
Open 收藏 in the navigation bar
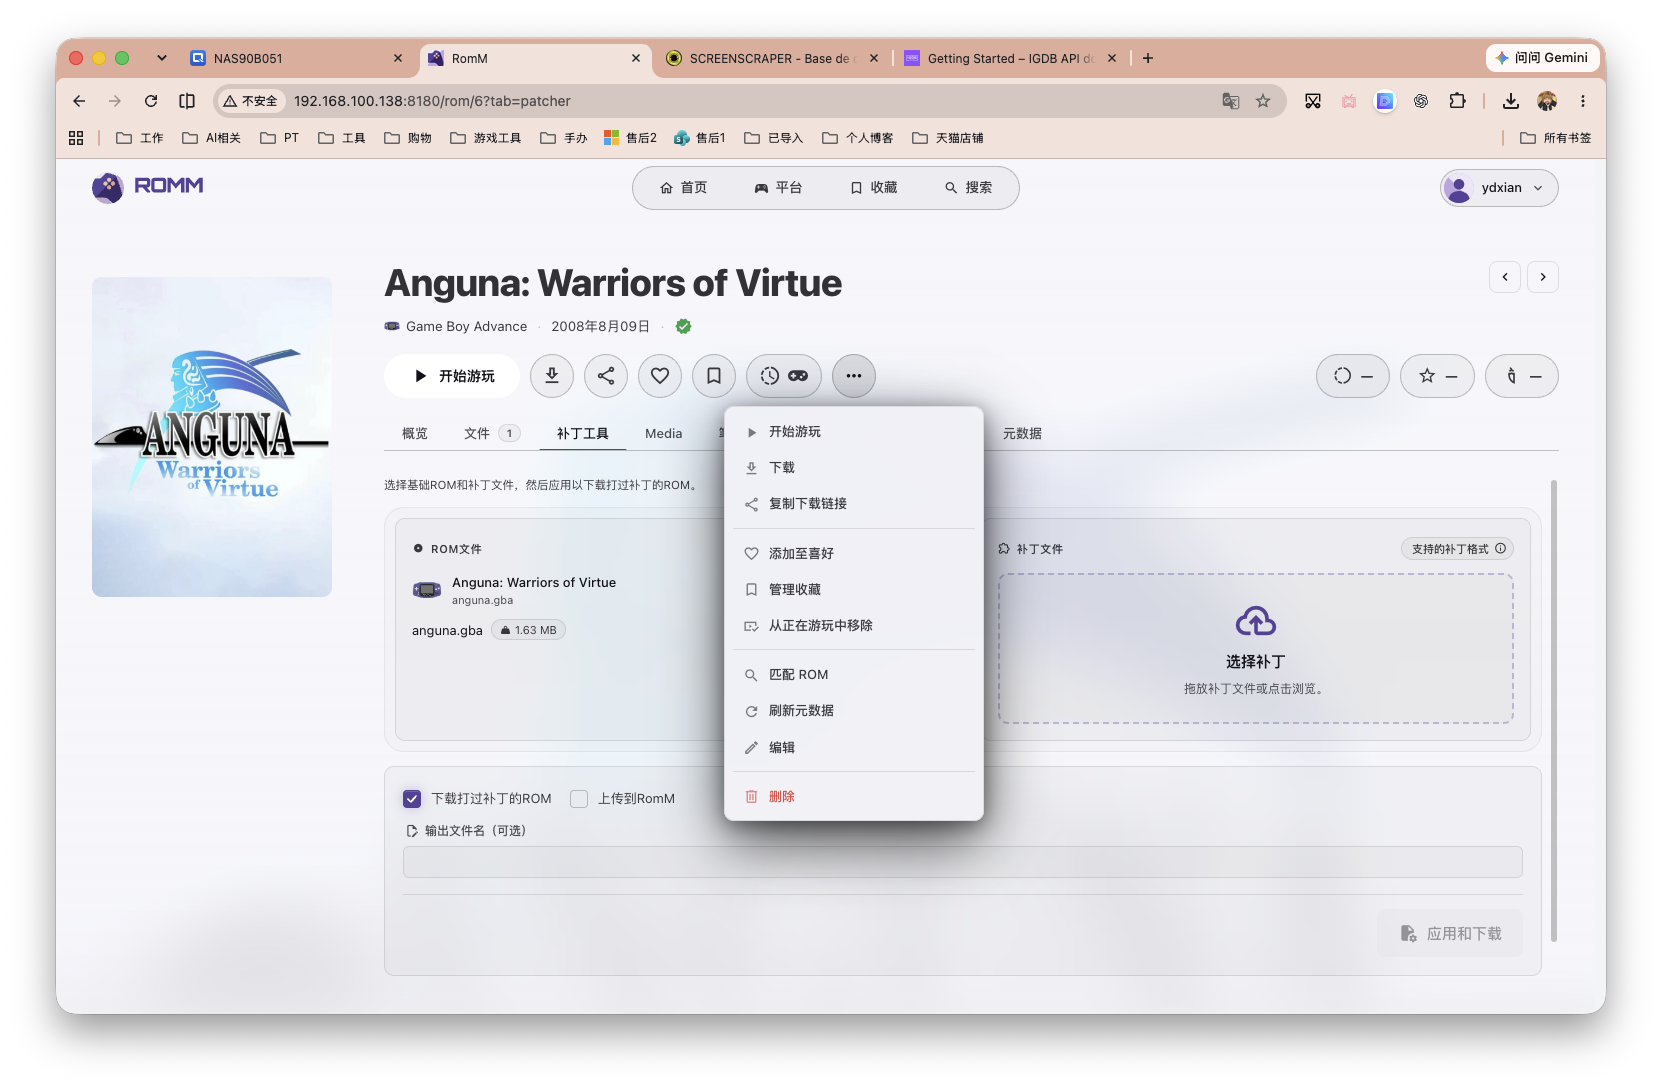[873, 188]
